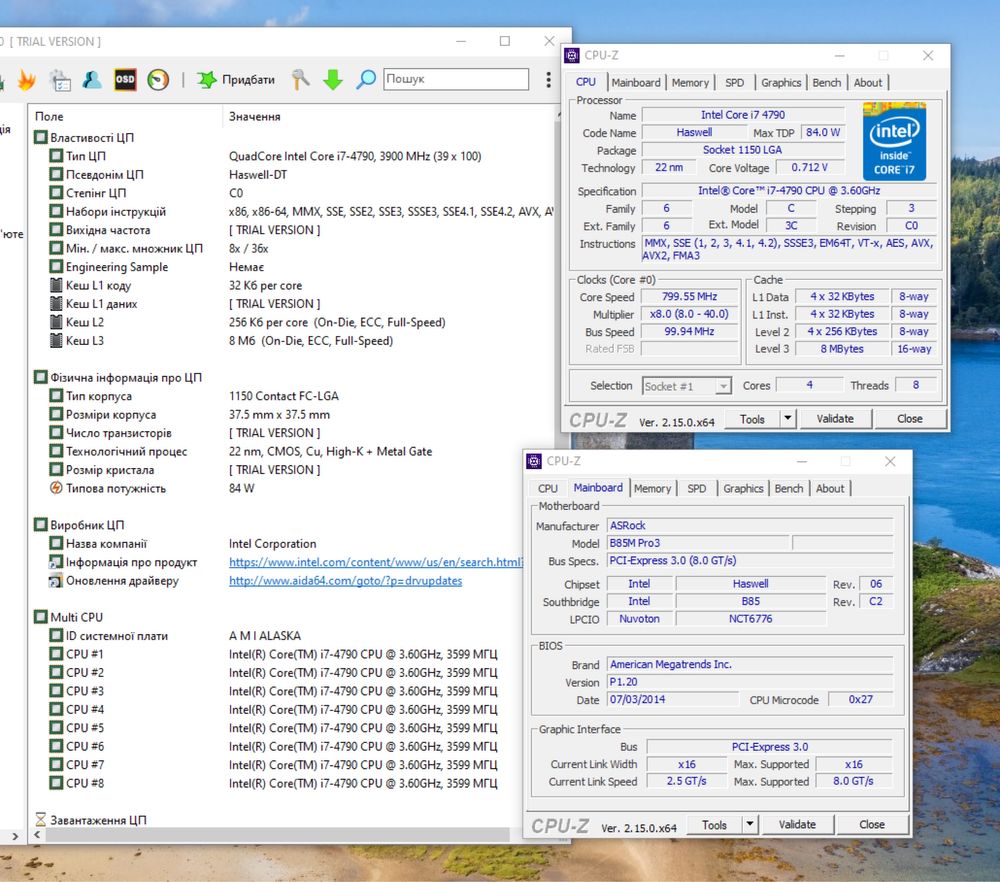Click the CPU-Z title icon of the Processor window
Viewport: 1000px width, 882px height.
point(572,55)
